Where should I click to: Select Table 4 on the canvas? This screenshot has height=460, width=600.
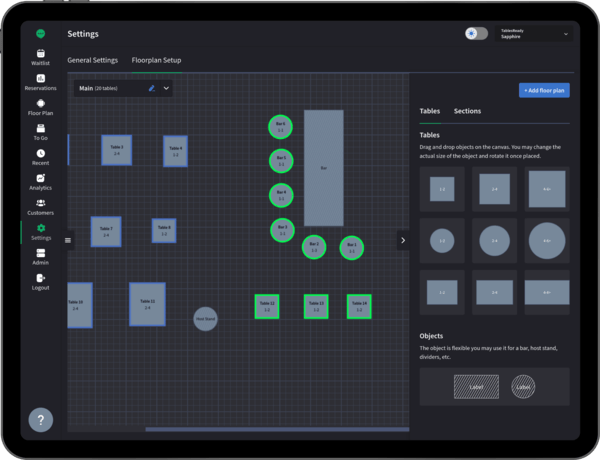176,151
